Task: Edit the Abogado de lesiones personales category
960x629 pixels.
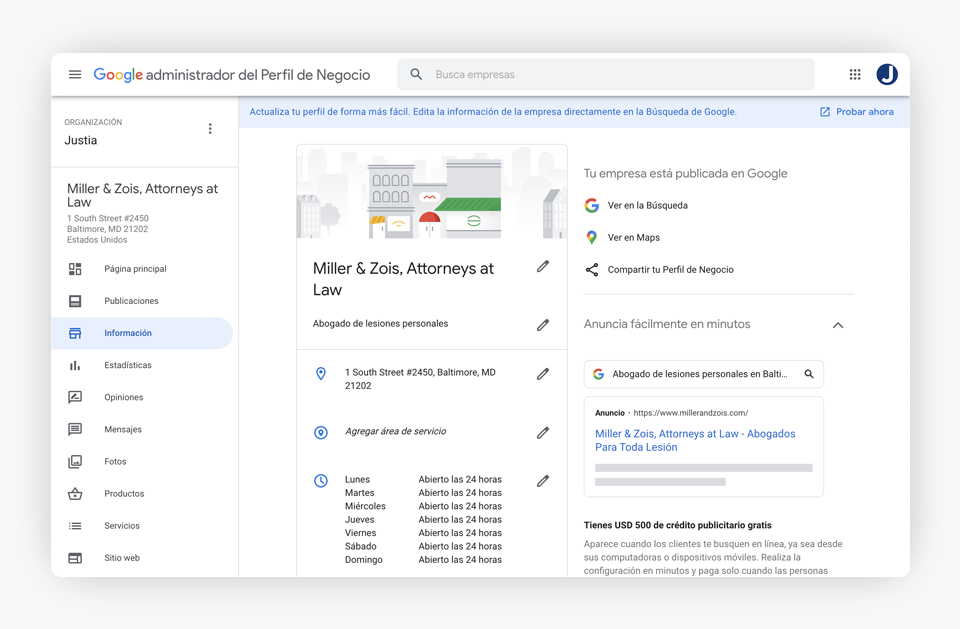Action: coord(543,325)
